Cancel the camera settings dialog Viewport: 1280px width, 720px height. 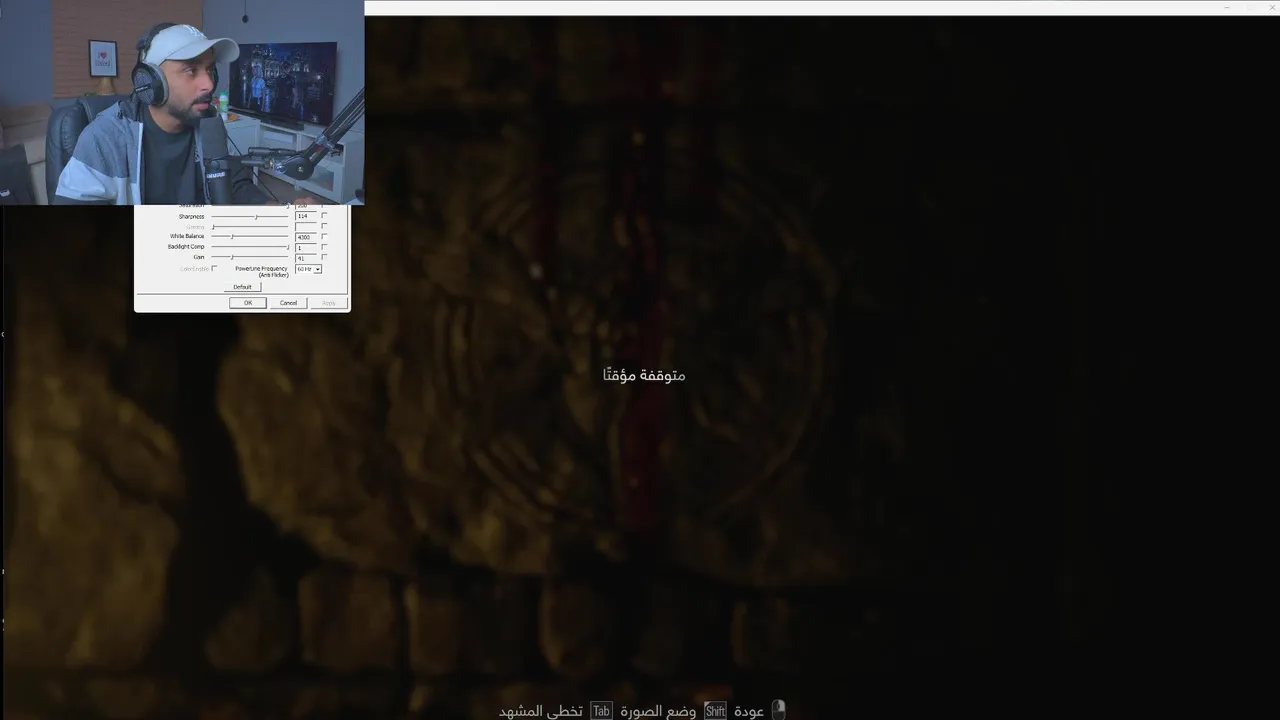point(288,303)
